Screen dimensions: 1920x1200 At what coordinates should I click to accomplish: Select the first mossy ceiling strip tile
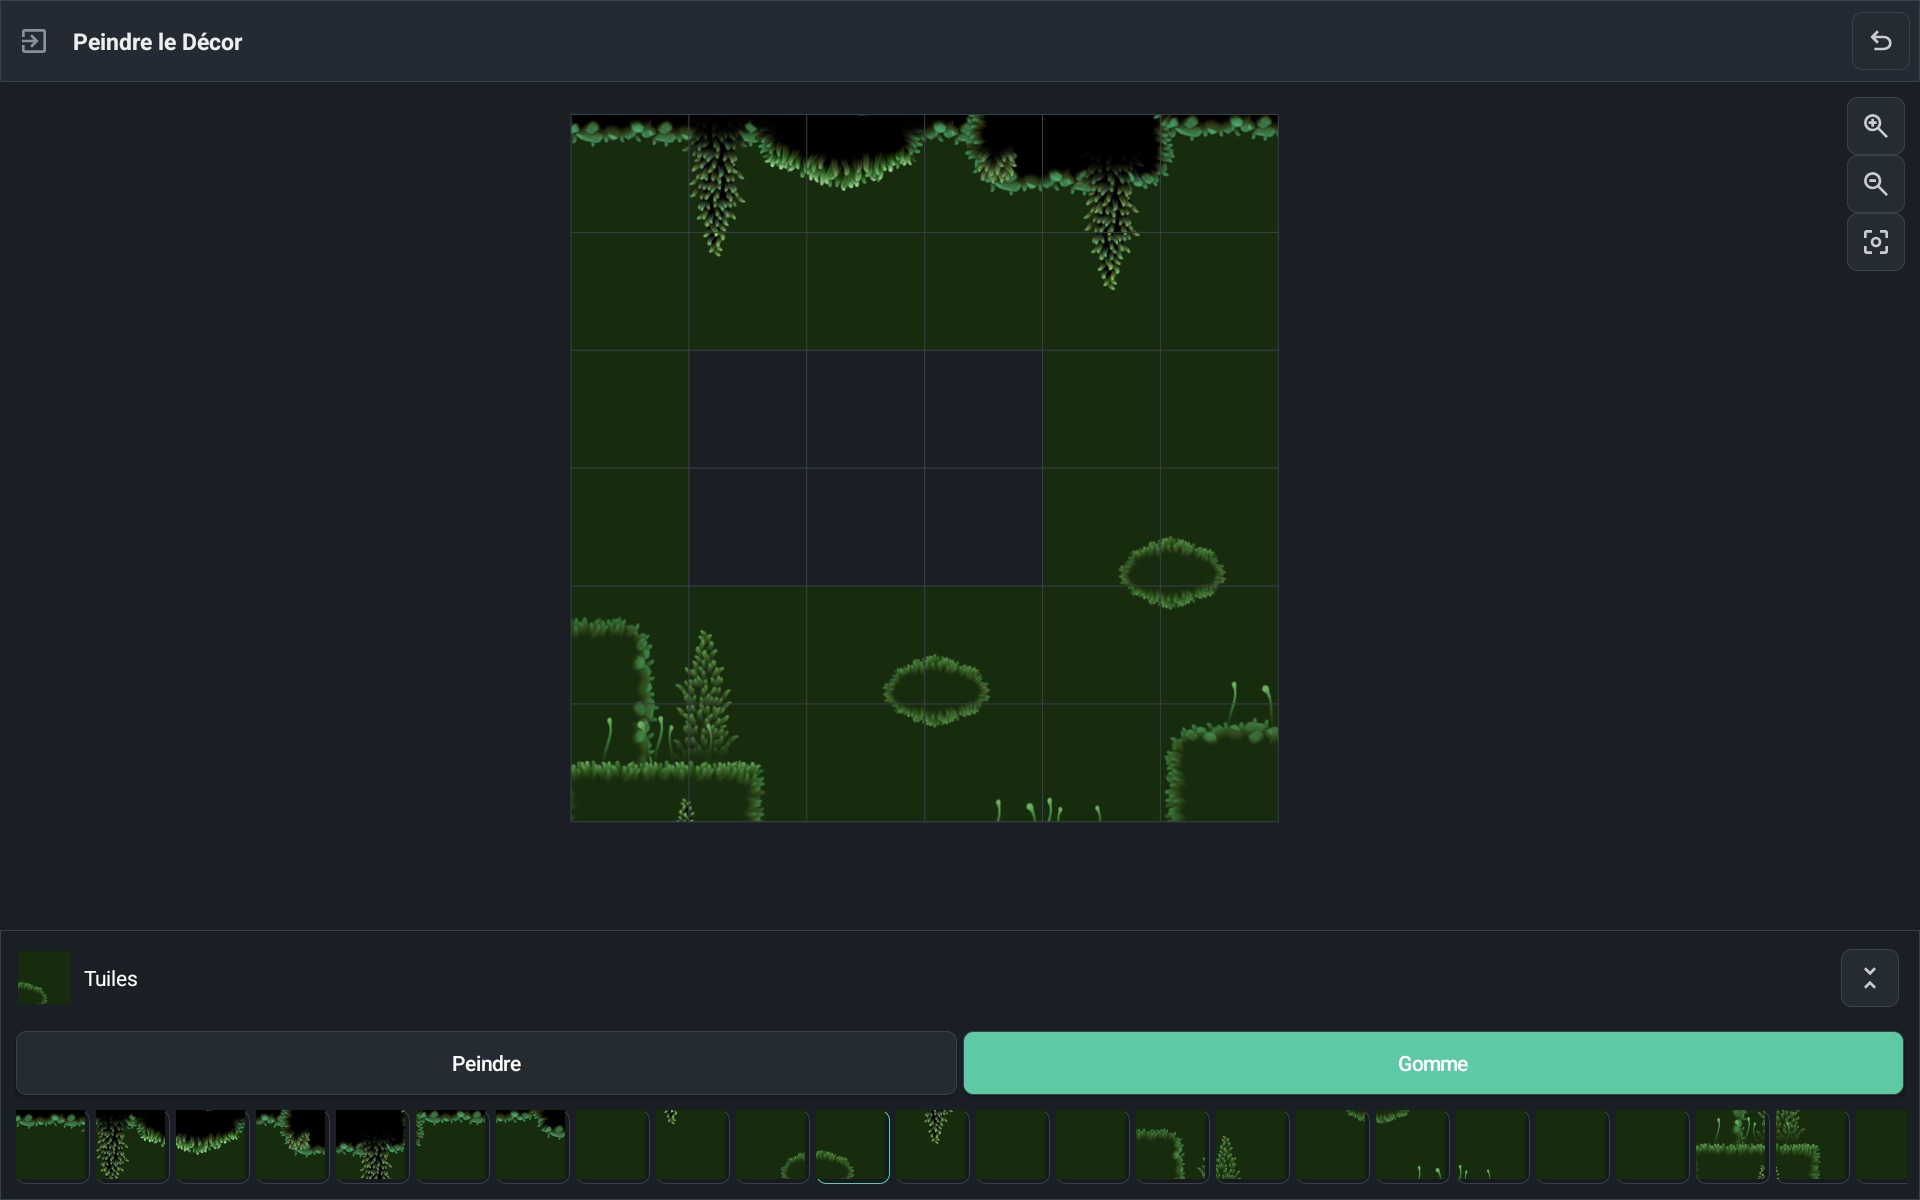(52, 1146)
